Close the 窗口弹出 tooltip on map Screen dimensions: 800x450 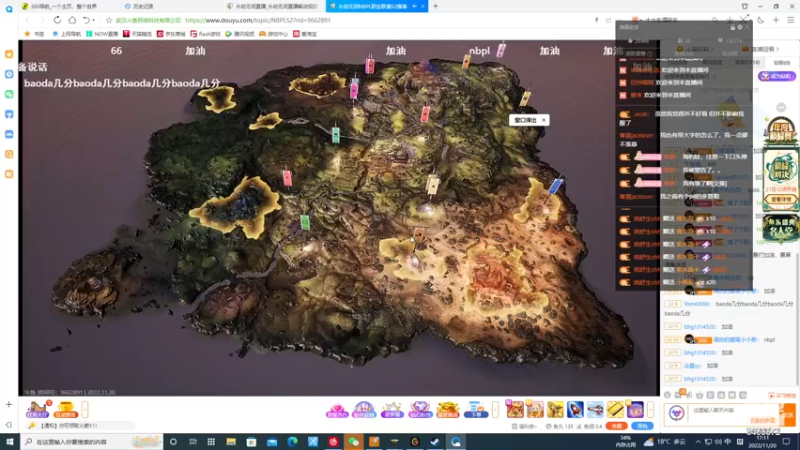(x=543, y=120)
